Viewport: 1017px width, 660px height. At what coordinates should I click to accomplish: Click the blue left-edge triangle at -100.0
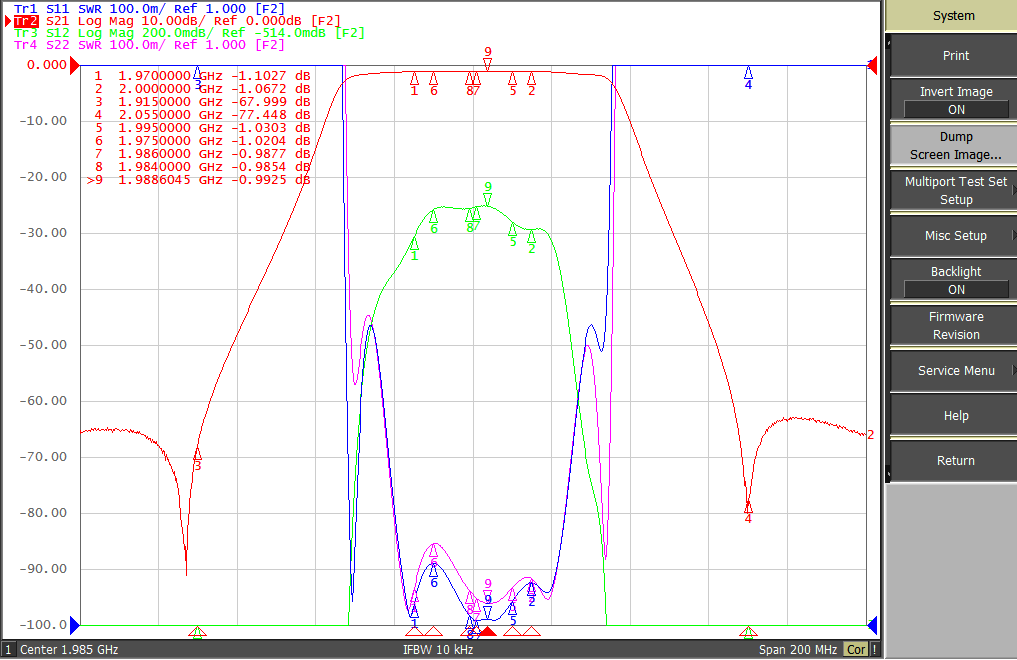click(x=75, y=625)
